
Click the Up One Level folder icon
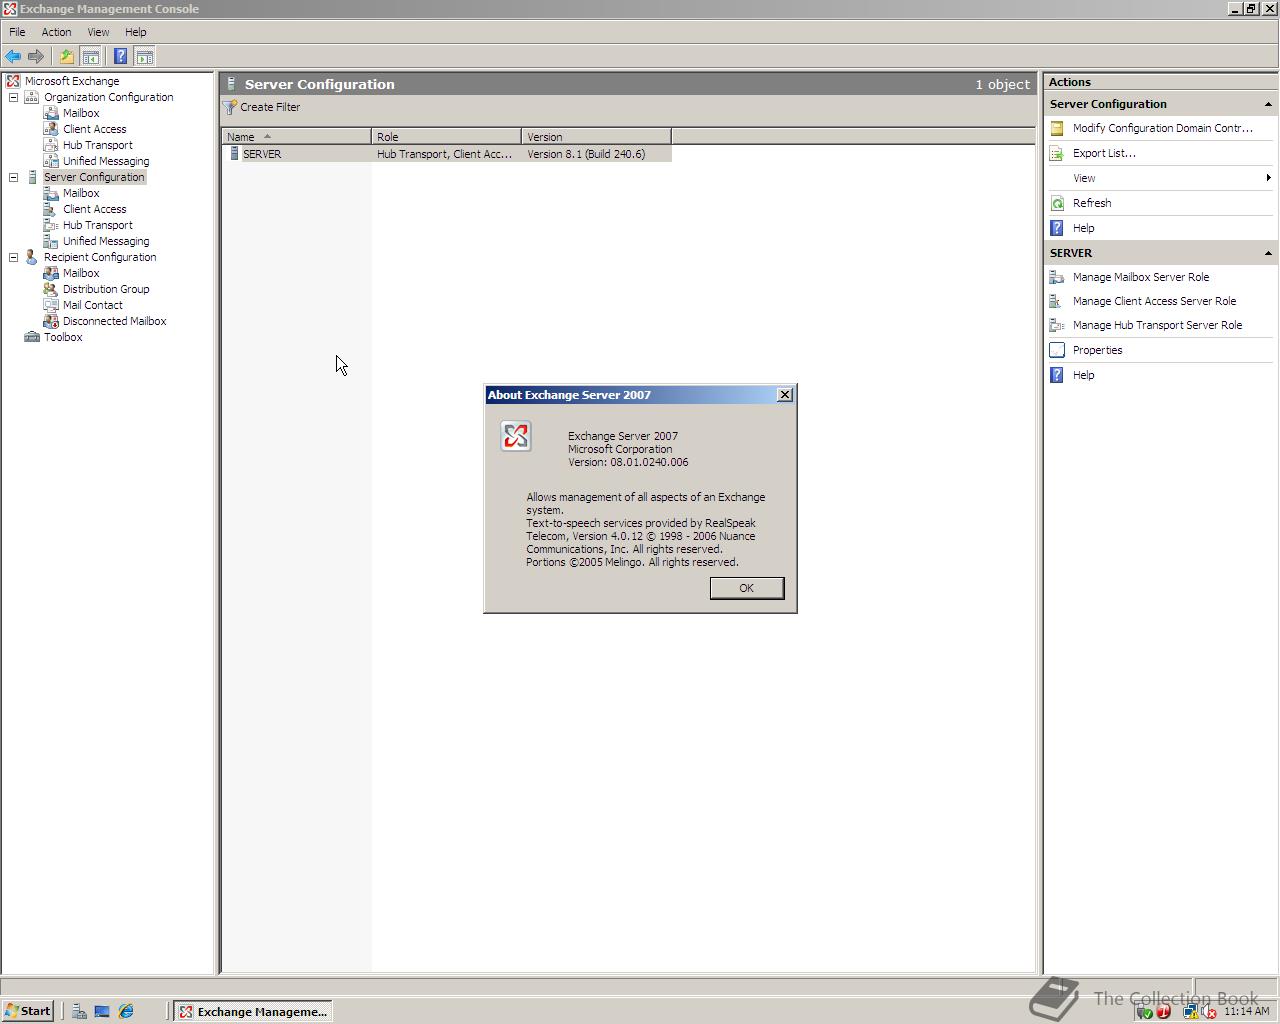tap(67, 57)
